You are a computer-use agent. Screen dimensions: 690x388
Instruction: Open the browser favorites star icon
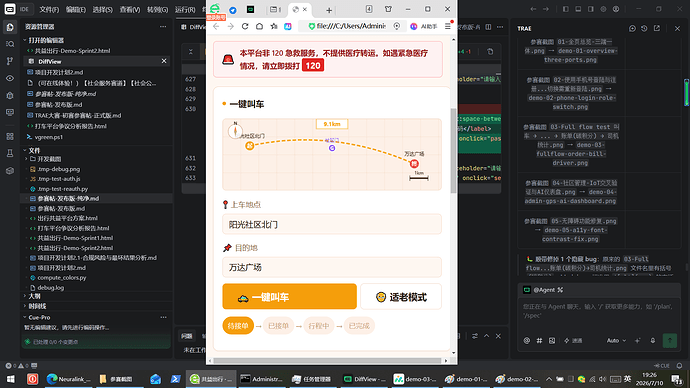(x=274, y=26)
